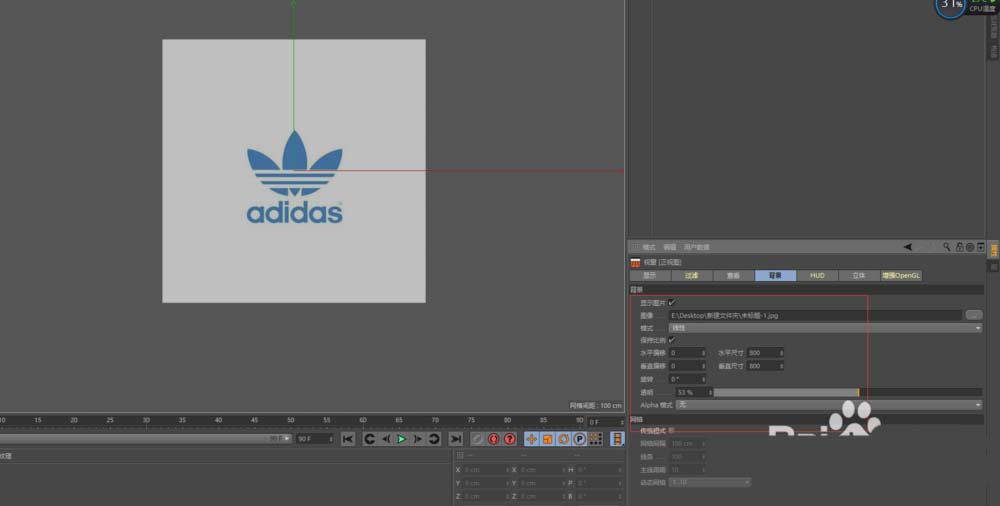This screenshot has width=1000, height=506.
Task: Open the 动态网格 dropdown
Action: pos(710,482)
